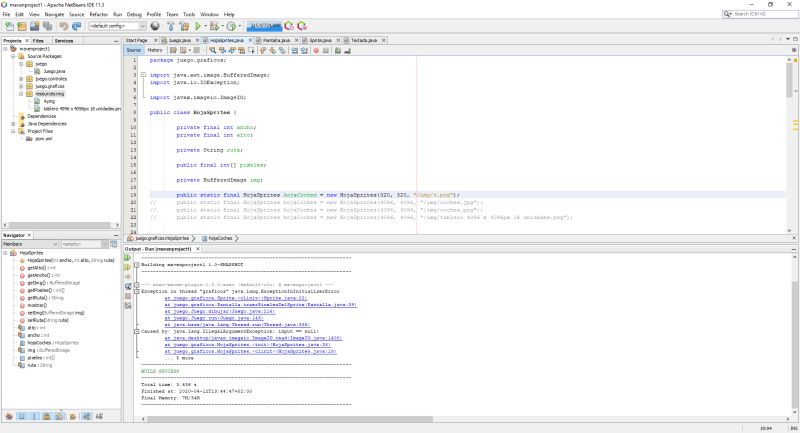
Task: Expand the Java Dependencies node
Action: 13,123
